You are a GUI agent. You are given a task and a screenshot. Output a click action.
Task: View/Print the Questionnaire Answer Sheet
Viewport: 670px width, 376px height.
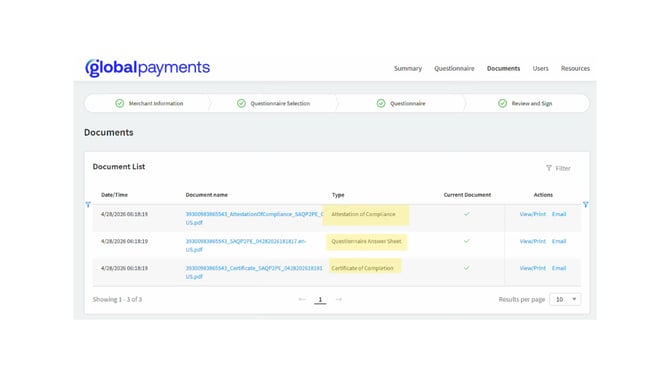coord(532,241)
